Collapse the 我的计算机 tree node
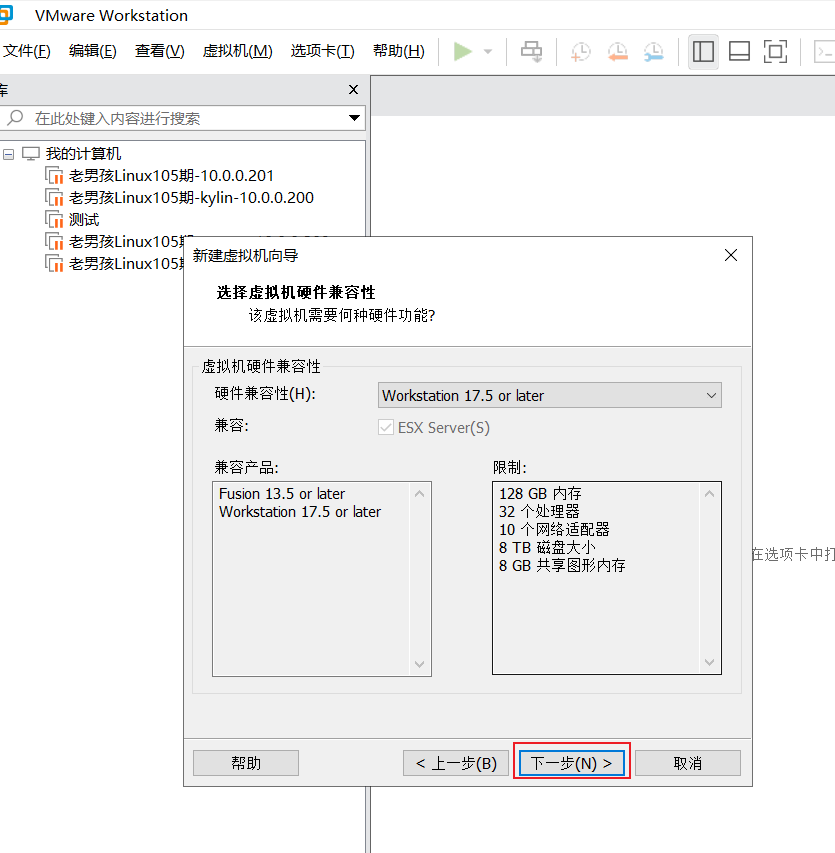 point(8,154)
